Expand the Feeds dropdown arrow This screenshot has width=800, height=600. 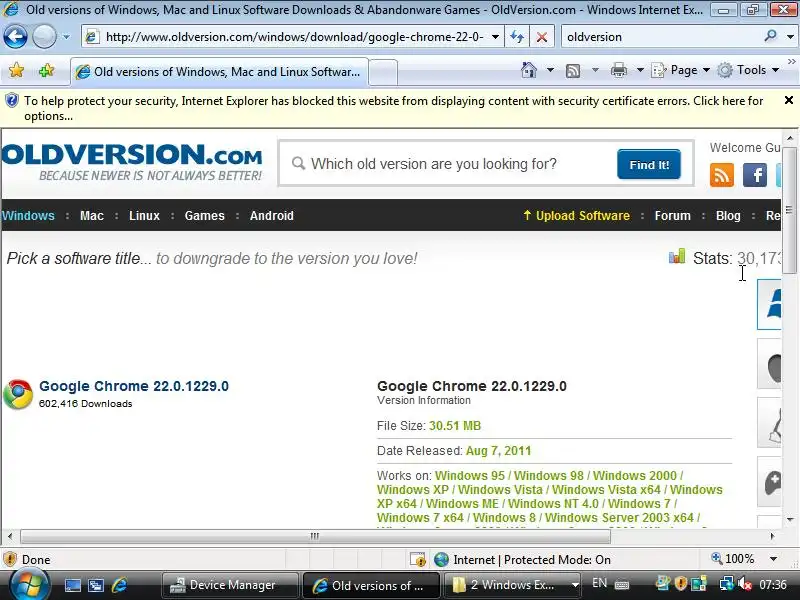tap(595, 70)
